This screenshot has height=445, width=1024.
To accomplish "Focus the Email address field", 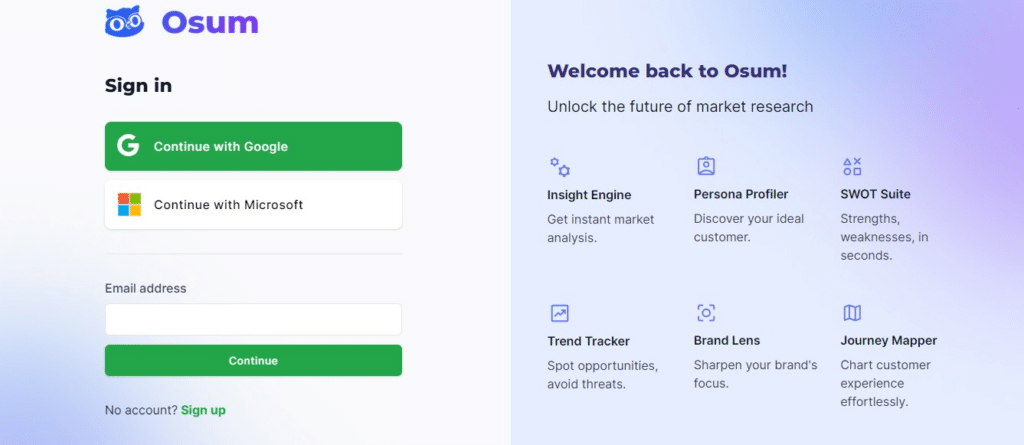I will [x=253, y=320].
